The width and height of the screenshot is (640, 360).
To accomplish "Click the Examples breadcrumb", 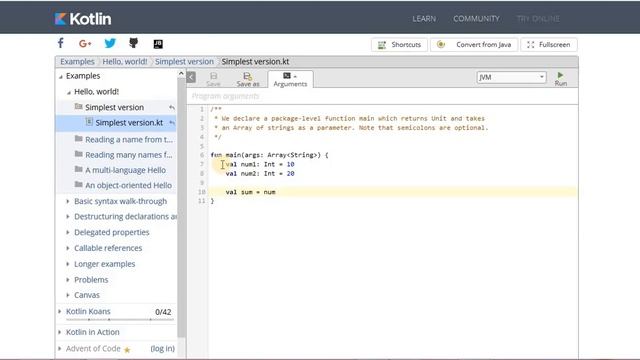I will click(x=77, y=62).
